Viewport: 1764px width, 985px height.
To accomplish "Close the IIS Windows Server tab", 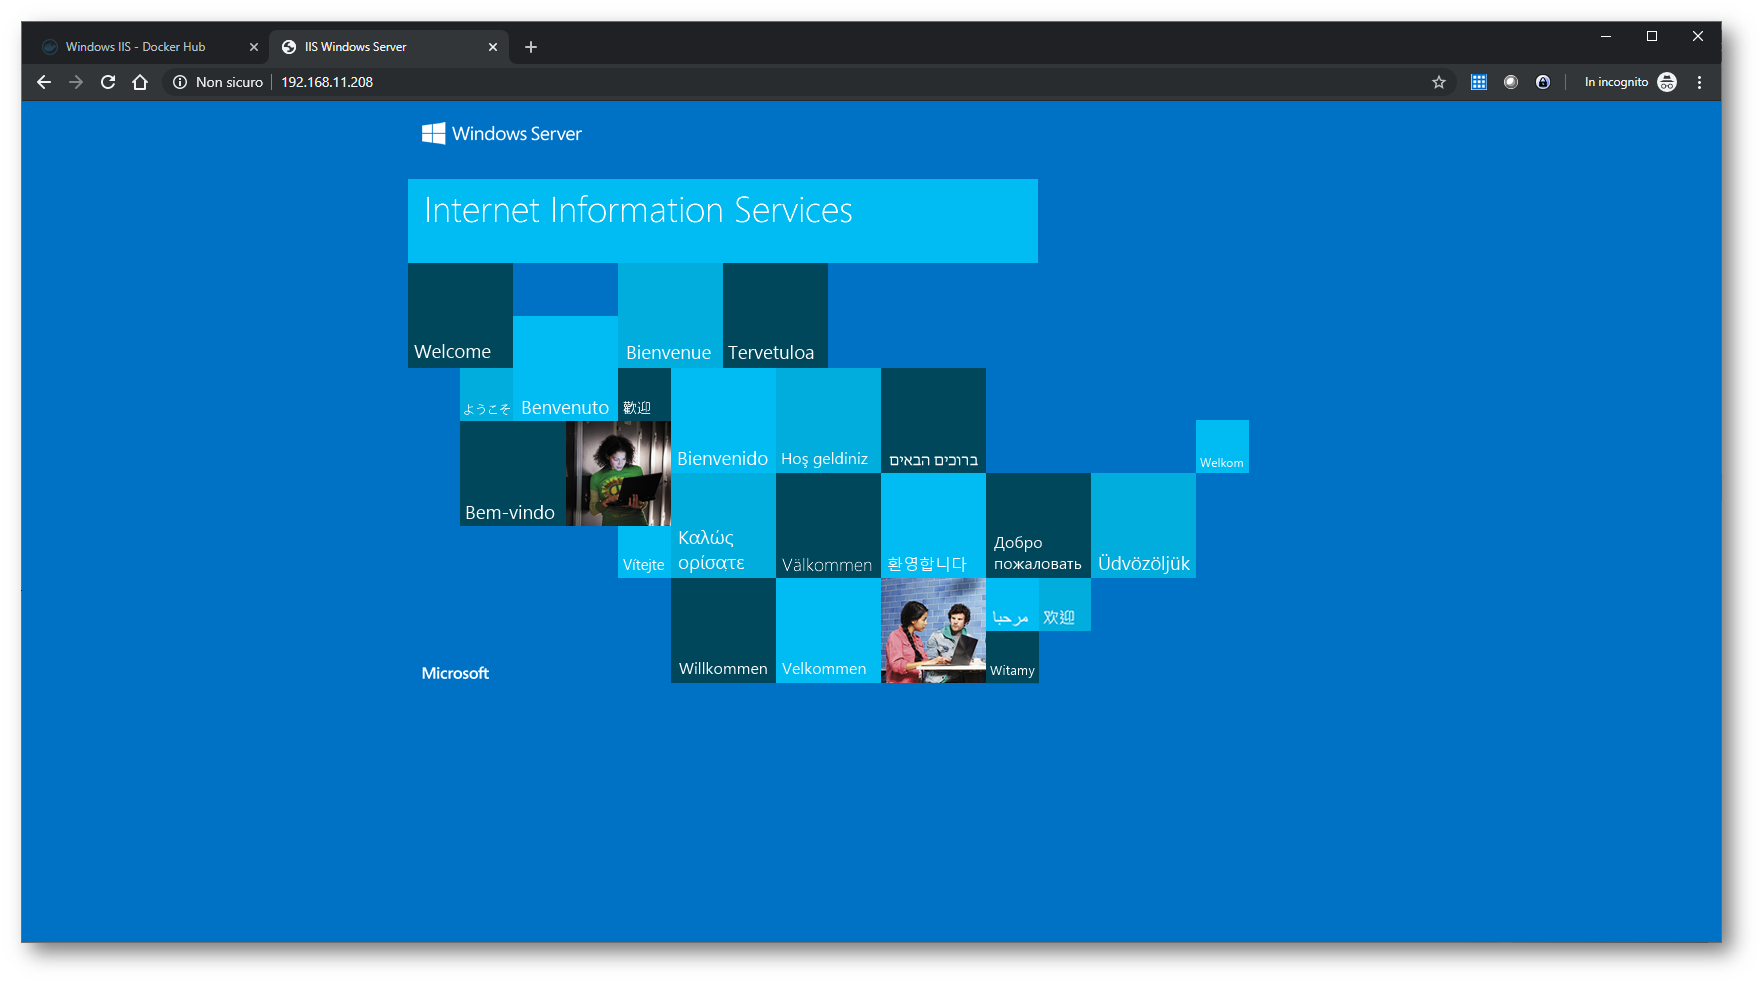I will 493,47.
